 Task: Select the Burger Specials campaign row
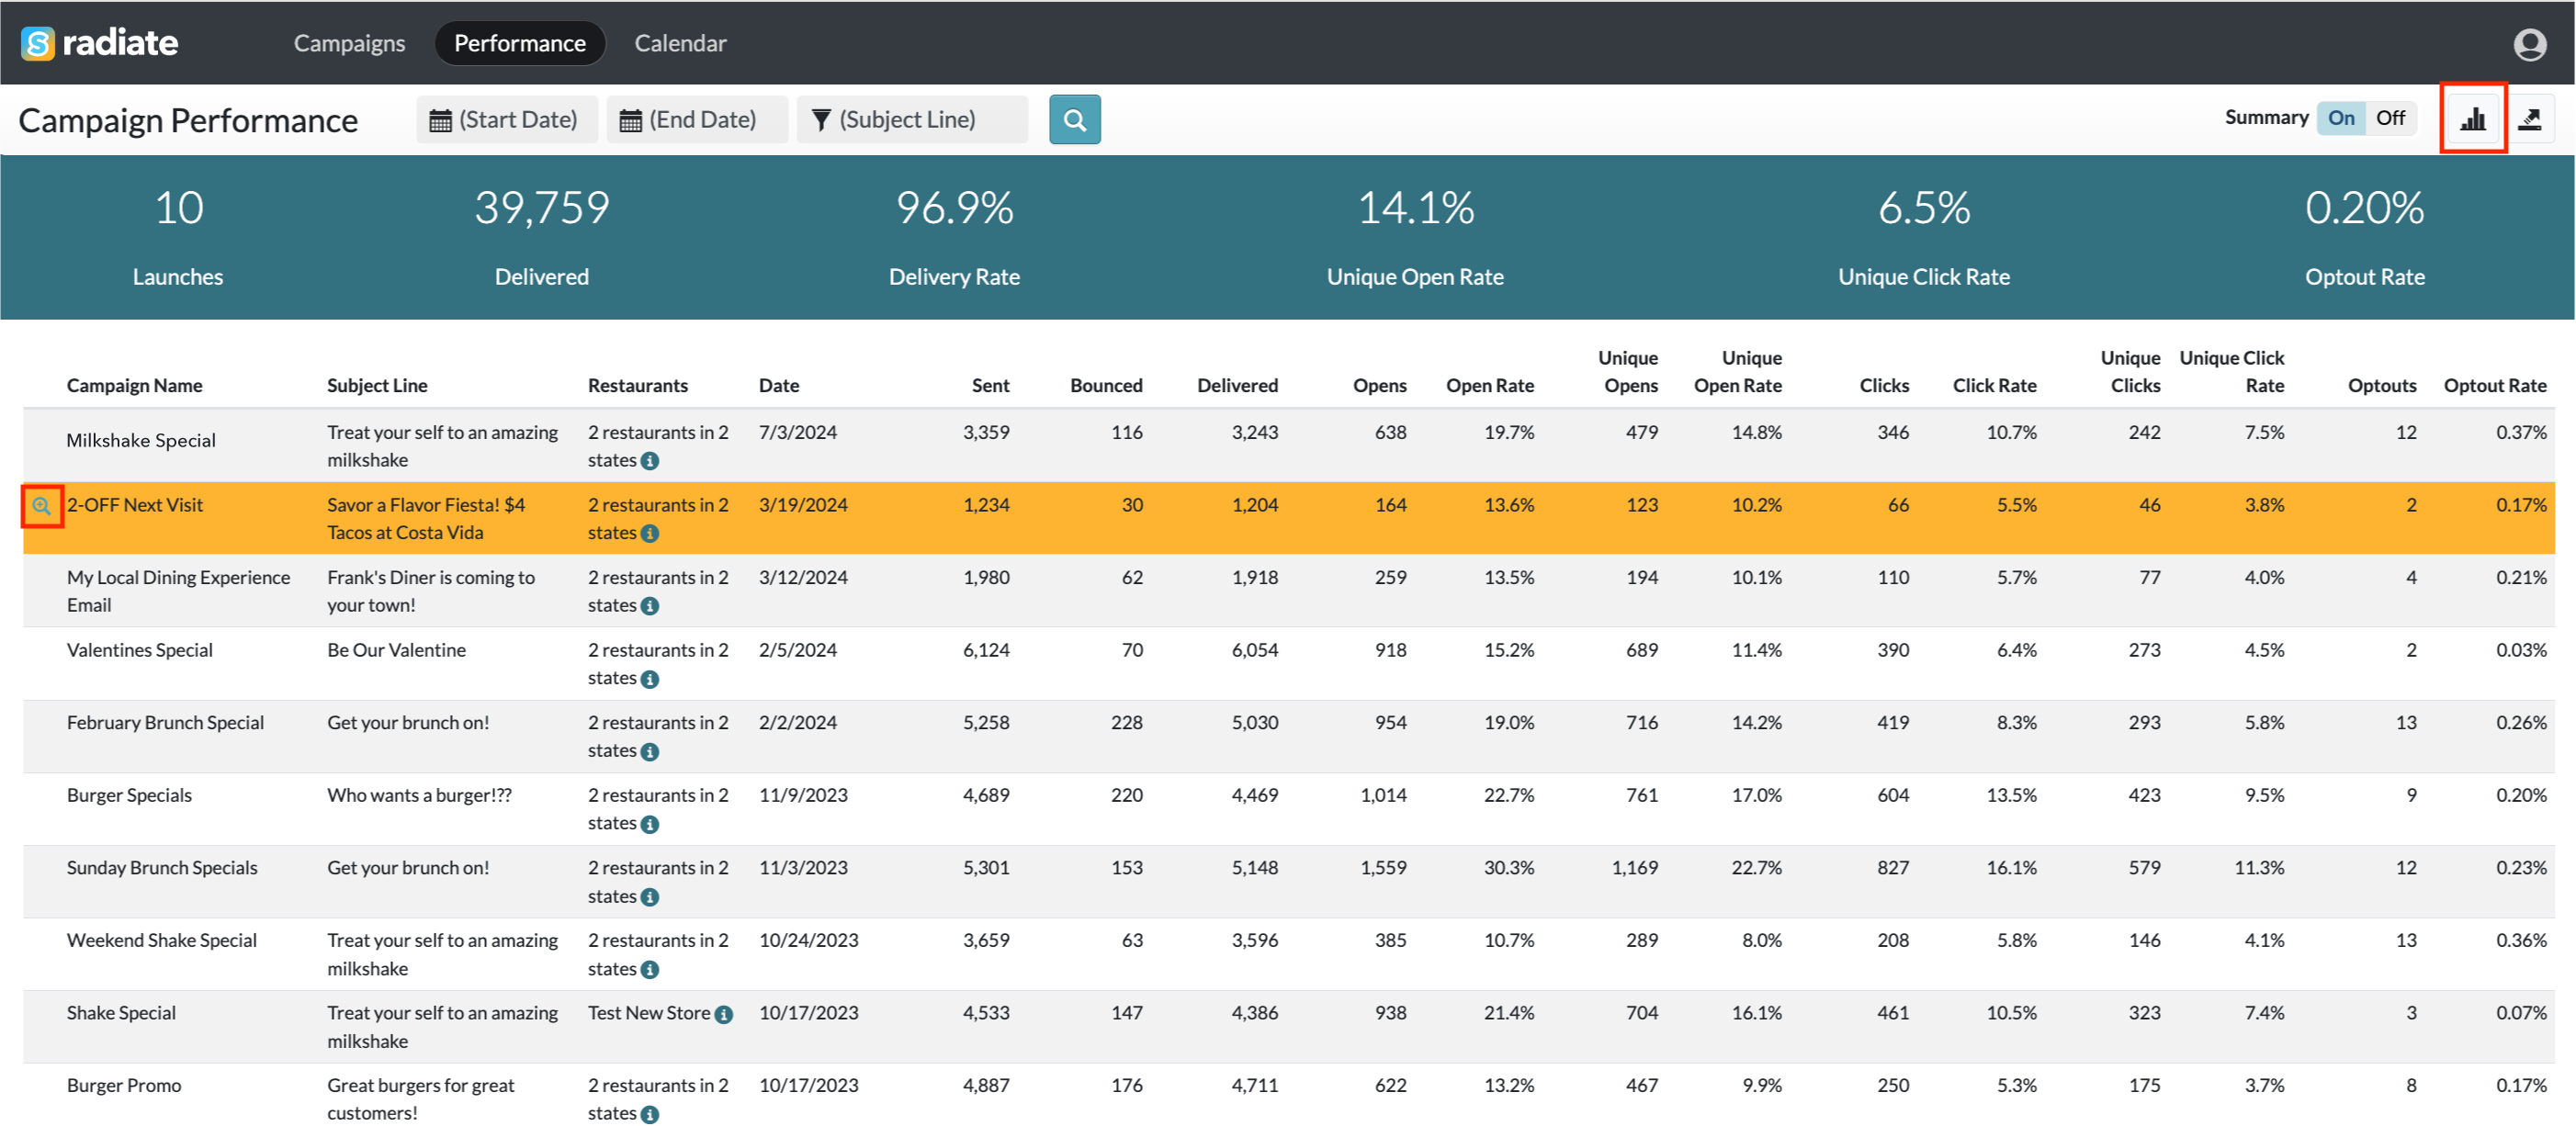pos(129,796)
